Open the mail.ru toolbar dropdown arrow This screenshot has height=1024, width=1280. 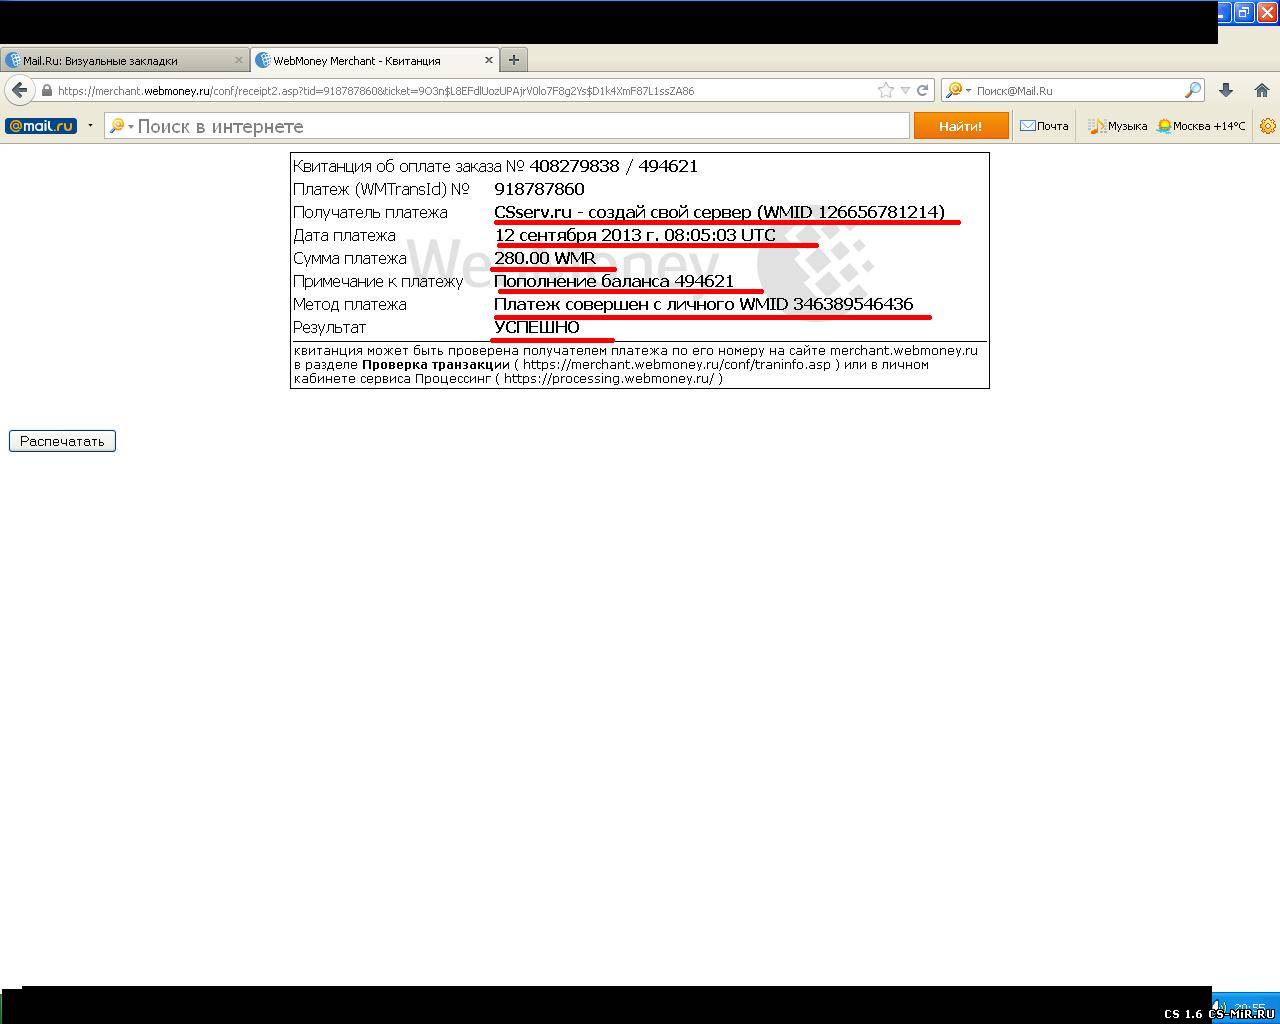[90, 126]
